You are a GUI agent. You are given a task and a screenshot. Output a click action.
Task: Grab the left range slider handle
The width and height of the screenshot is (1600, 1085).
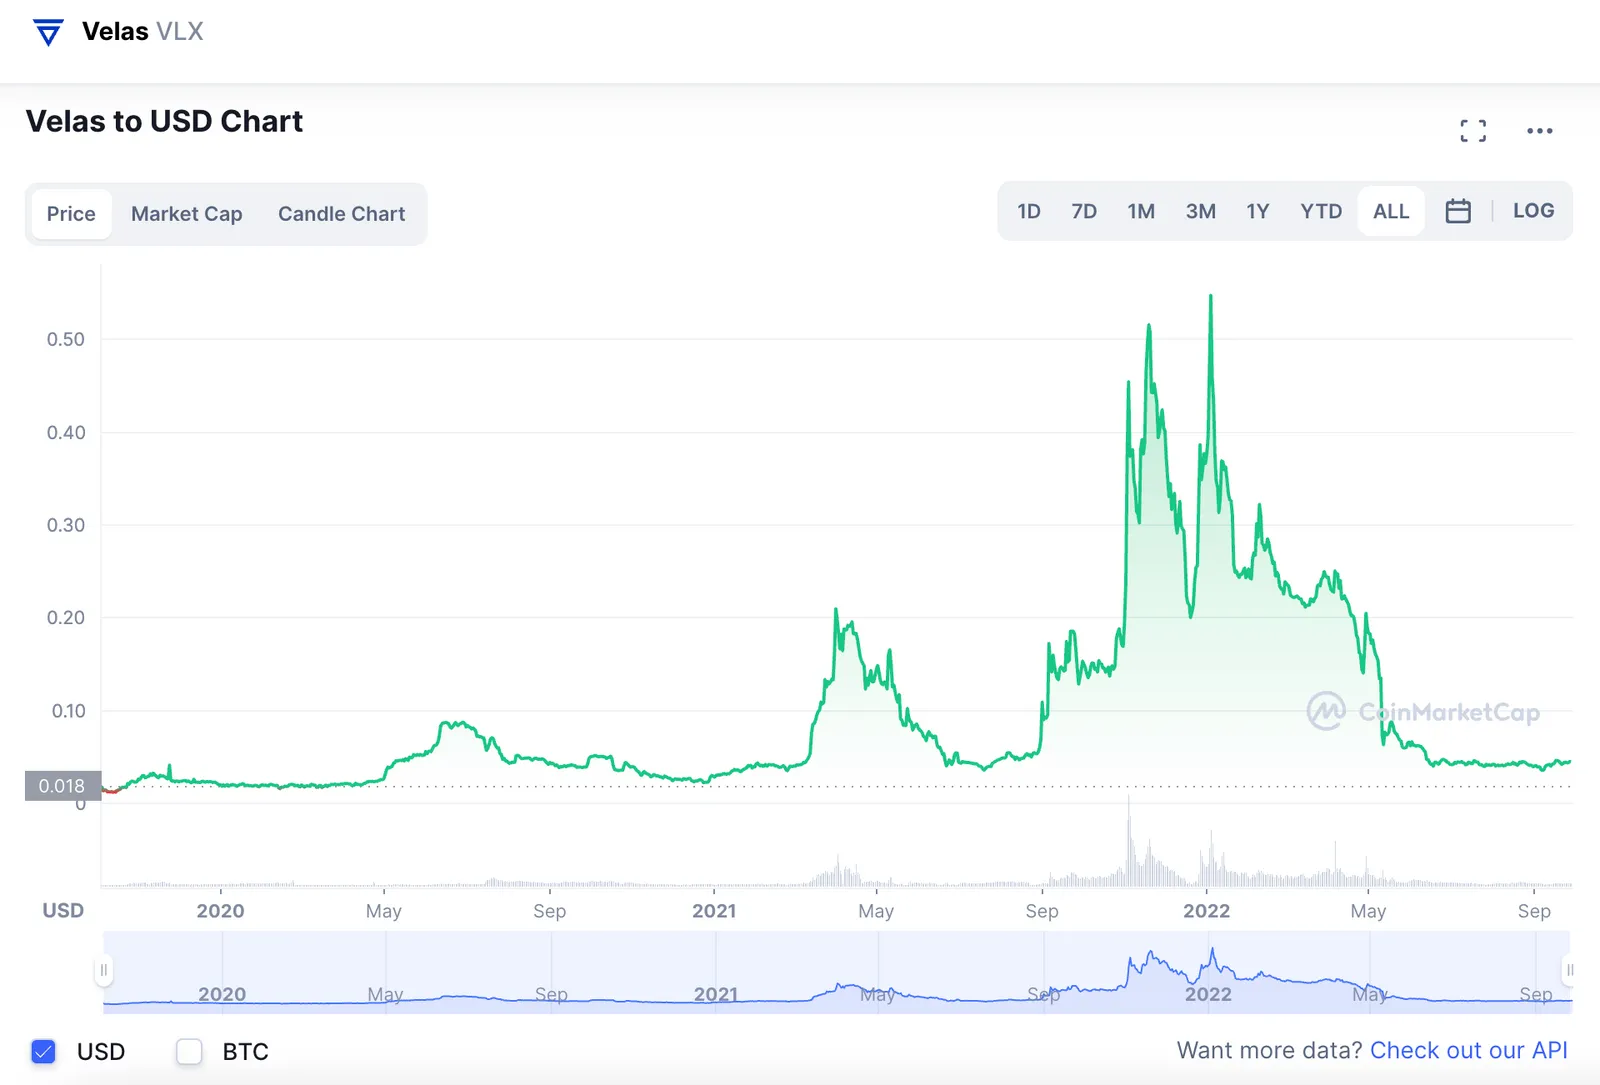tap(103, 970)
